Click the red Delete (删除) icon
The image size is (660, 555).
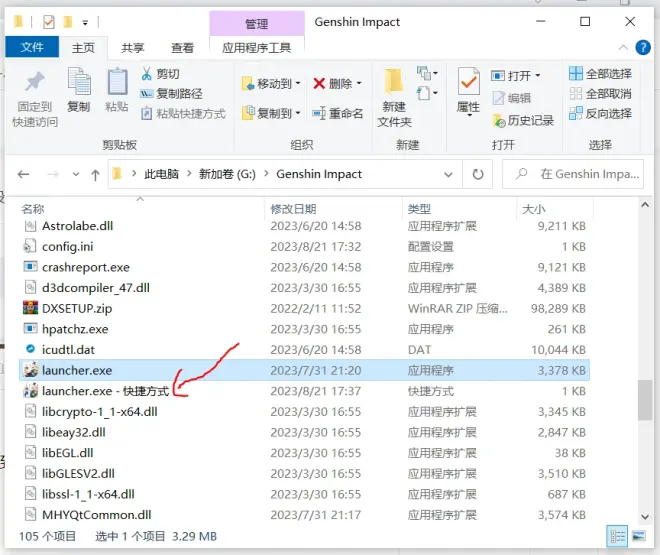(319, 84)
